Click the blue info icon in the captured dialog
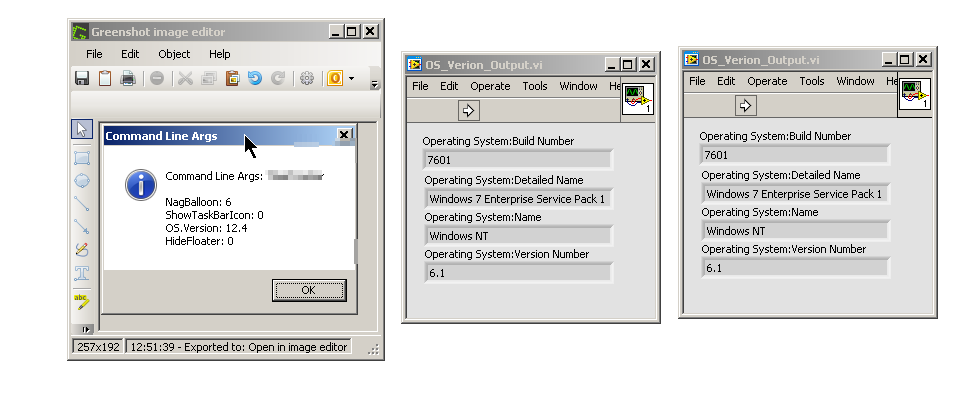This screenshot has width=972, height=396. [x=140, y=185]
